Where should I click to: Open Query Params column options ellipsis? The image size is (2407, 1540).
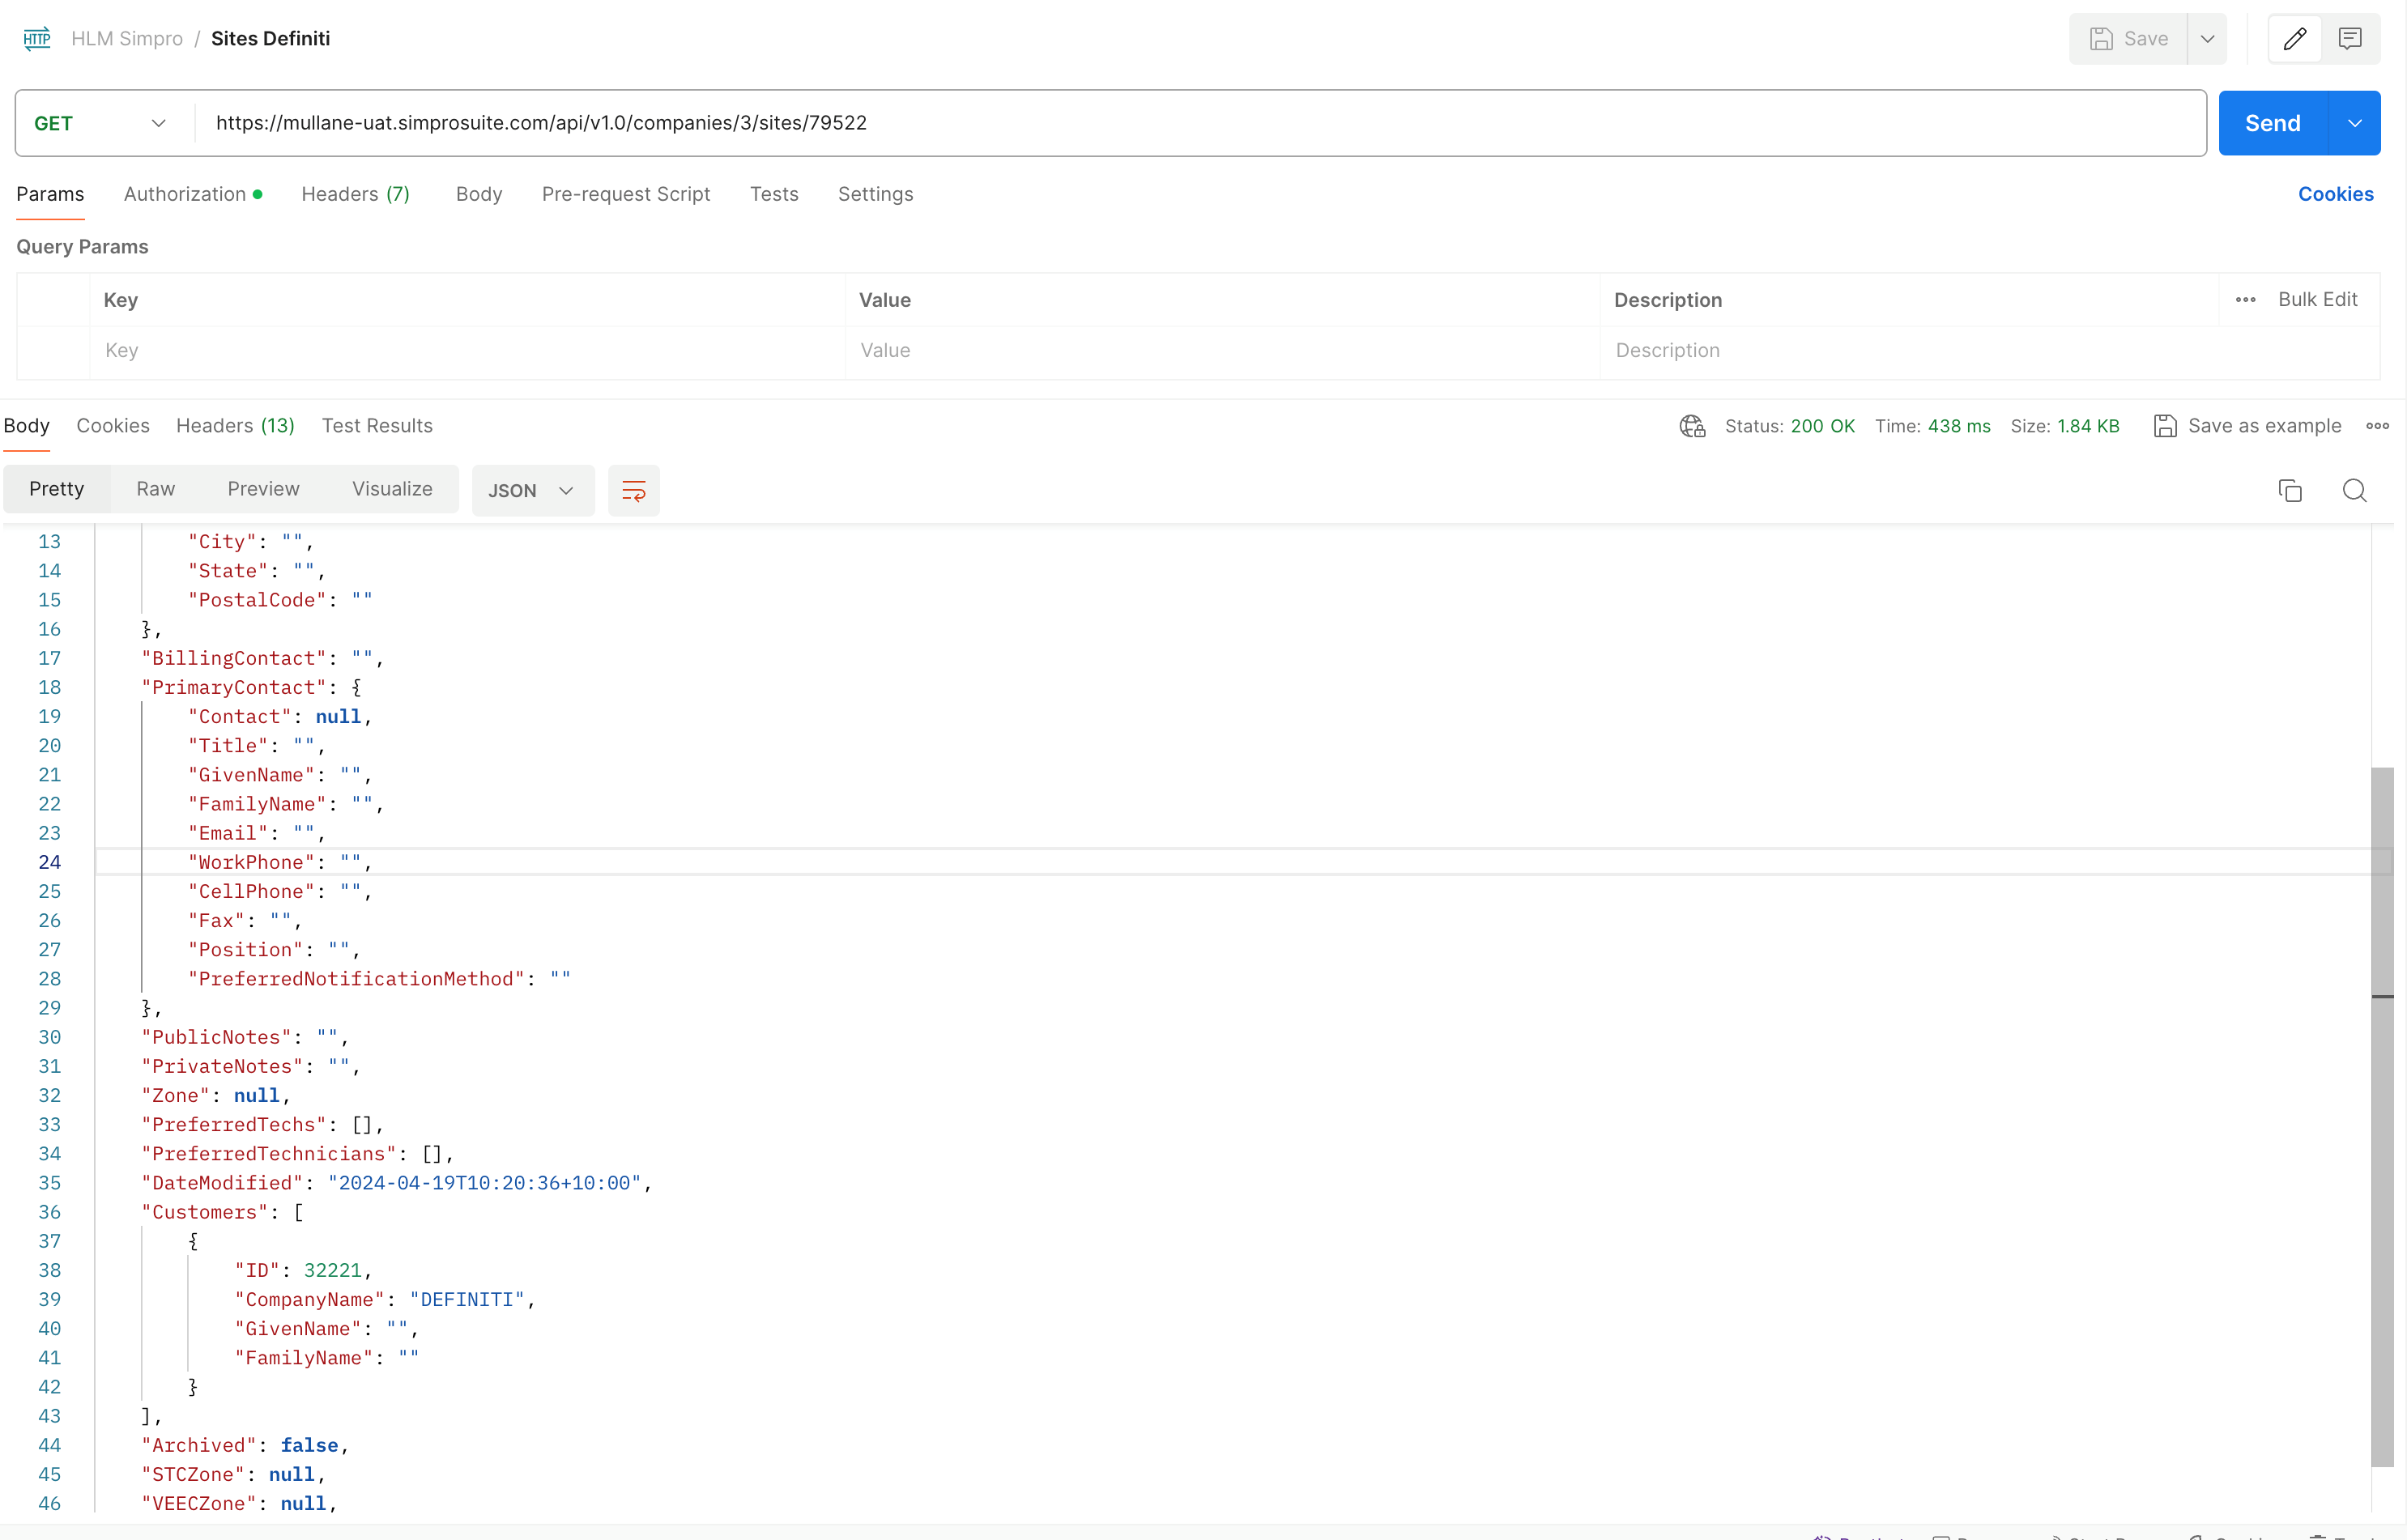click(x=2245, y=300)
